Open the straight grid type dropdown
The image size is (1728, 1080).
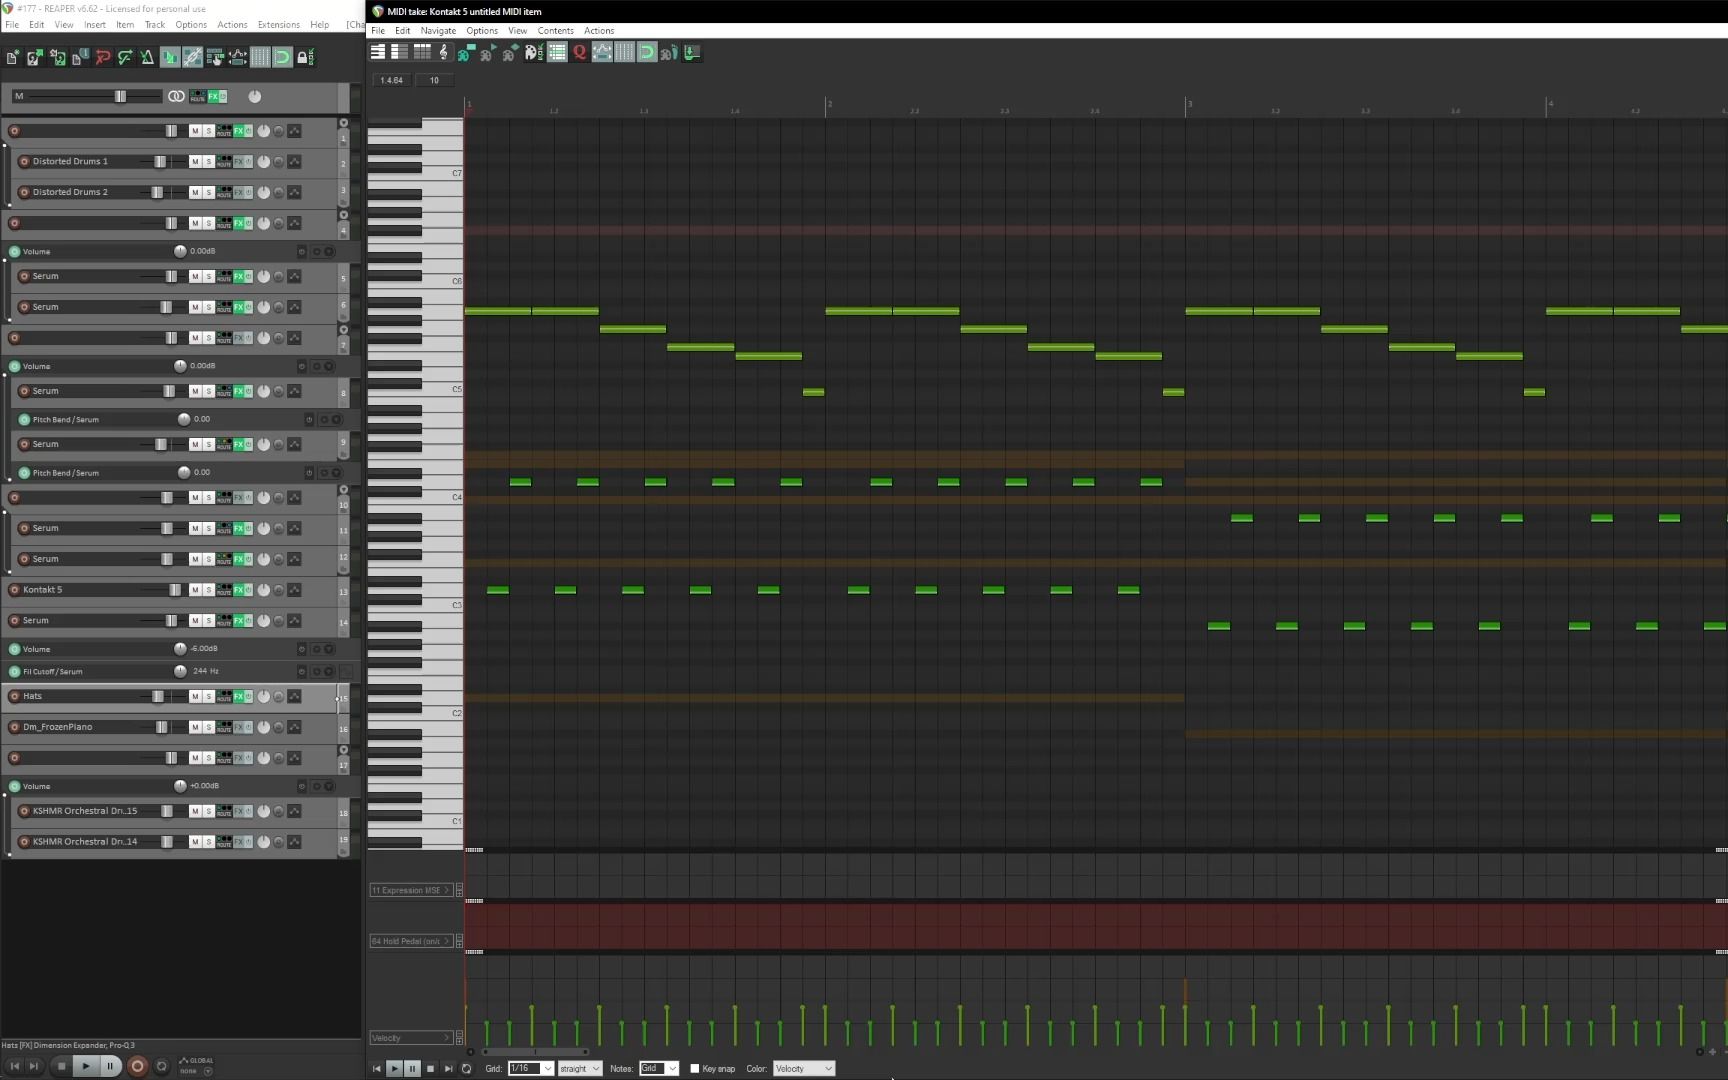580,1068
